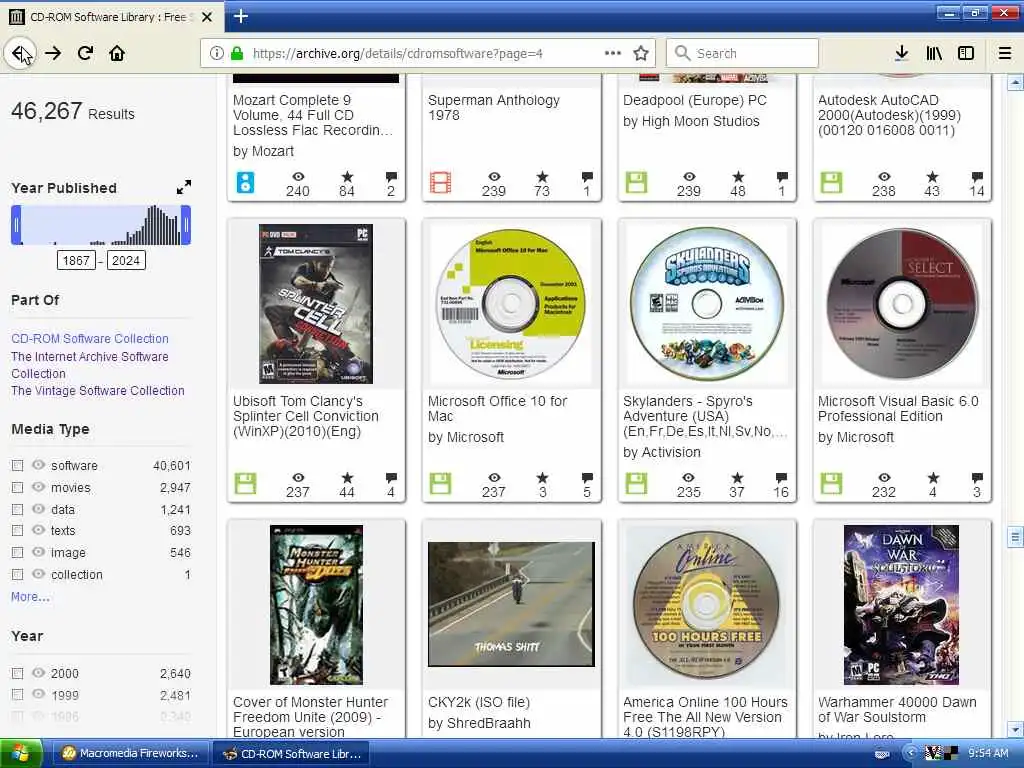
Task: Check the texts media type checkbox
Action: coord(18,530)
